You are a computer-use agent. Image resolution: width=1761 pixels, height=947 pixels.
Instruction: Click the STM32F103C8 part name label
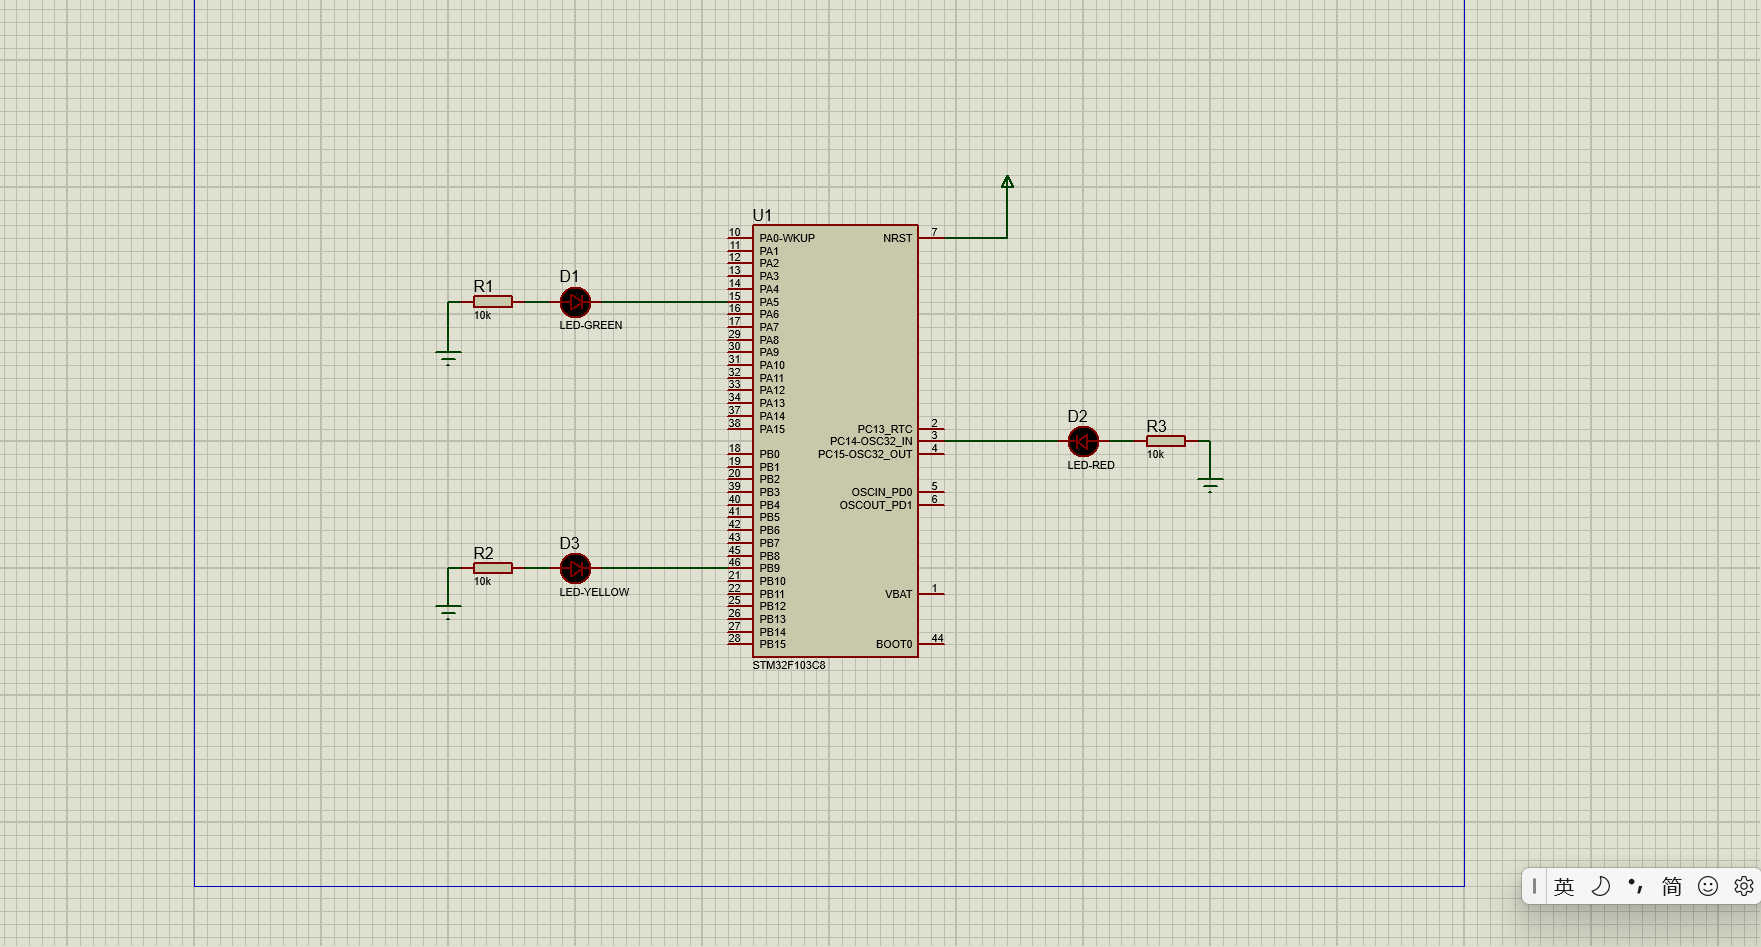[x=789, y=665]
